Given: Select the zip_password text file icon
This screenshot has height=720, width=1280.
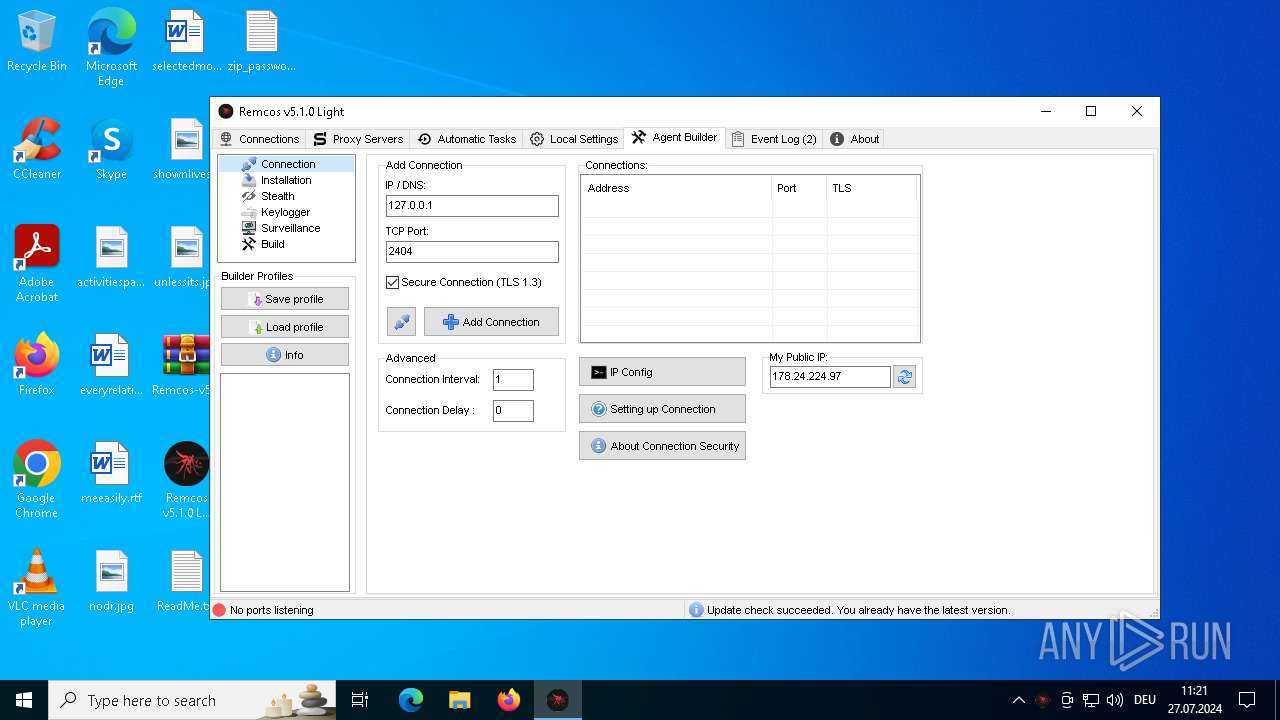Looking at the screenshot, I should pos(261,42).
